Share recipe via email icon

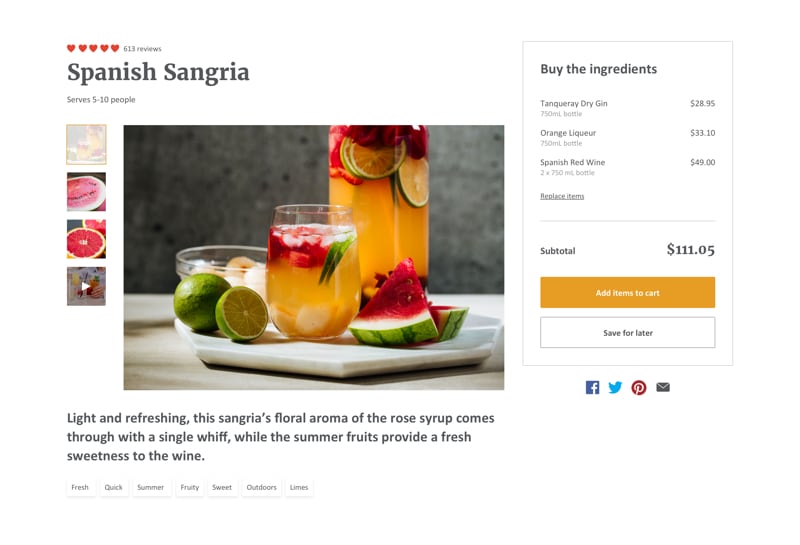pos(663,387)
